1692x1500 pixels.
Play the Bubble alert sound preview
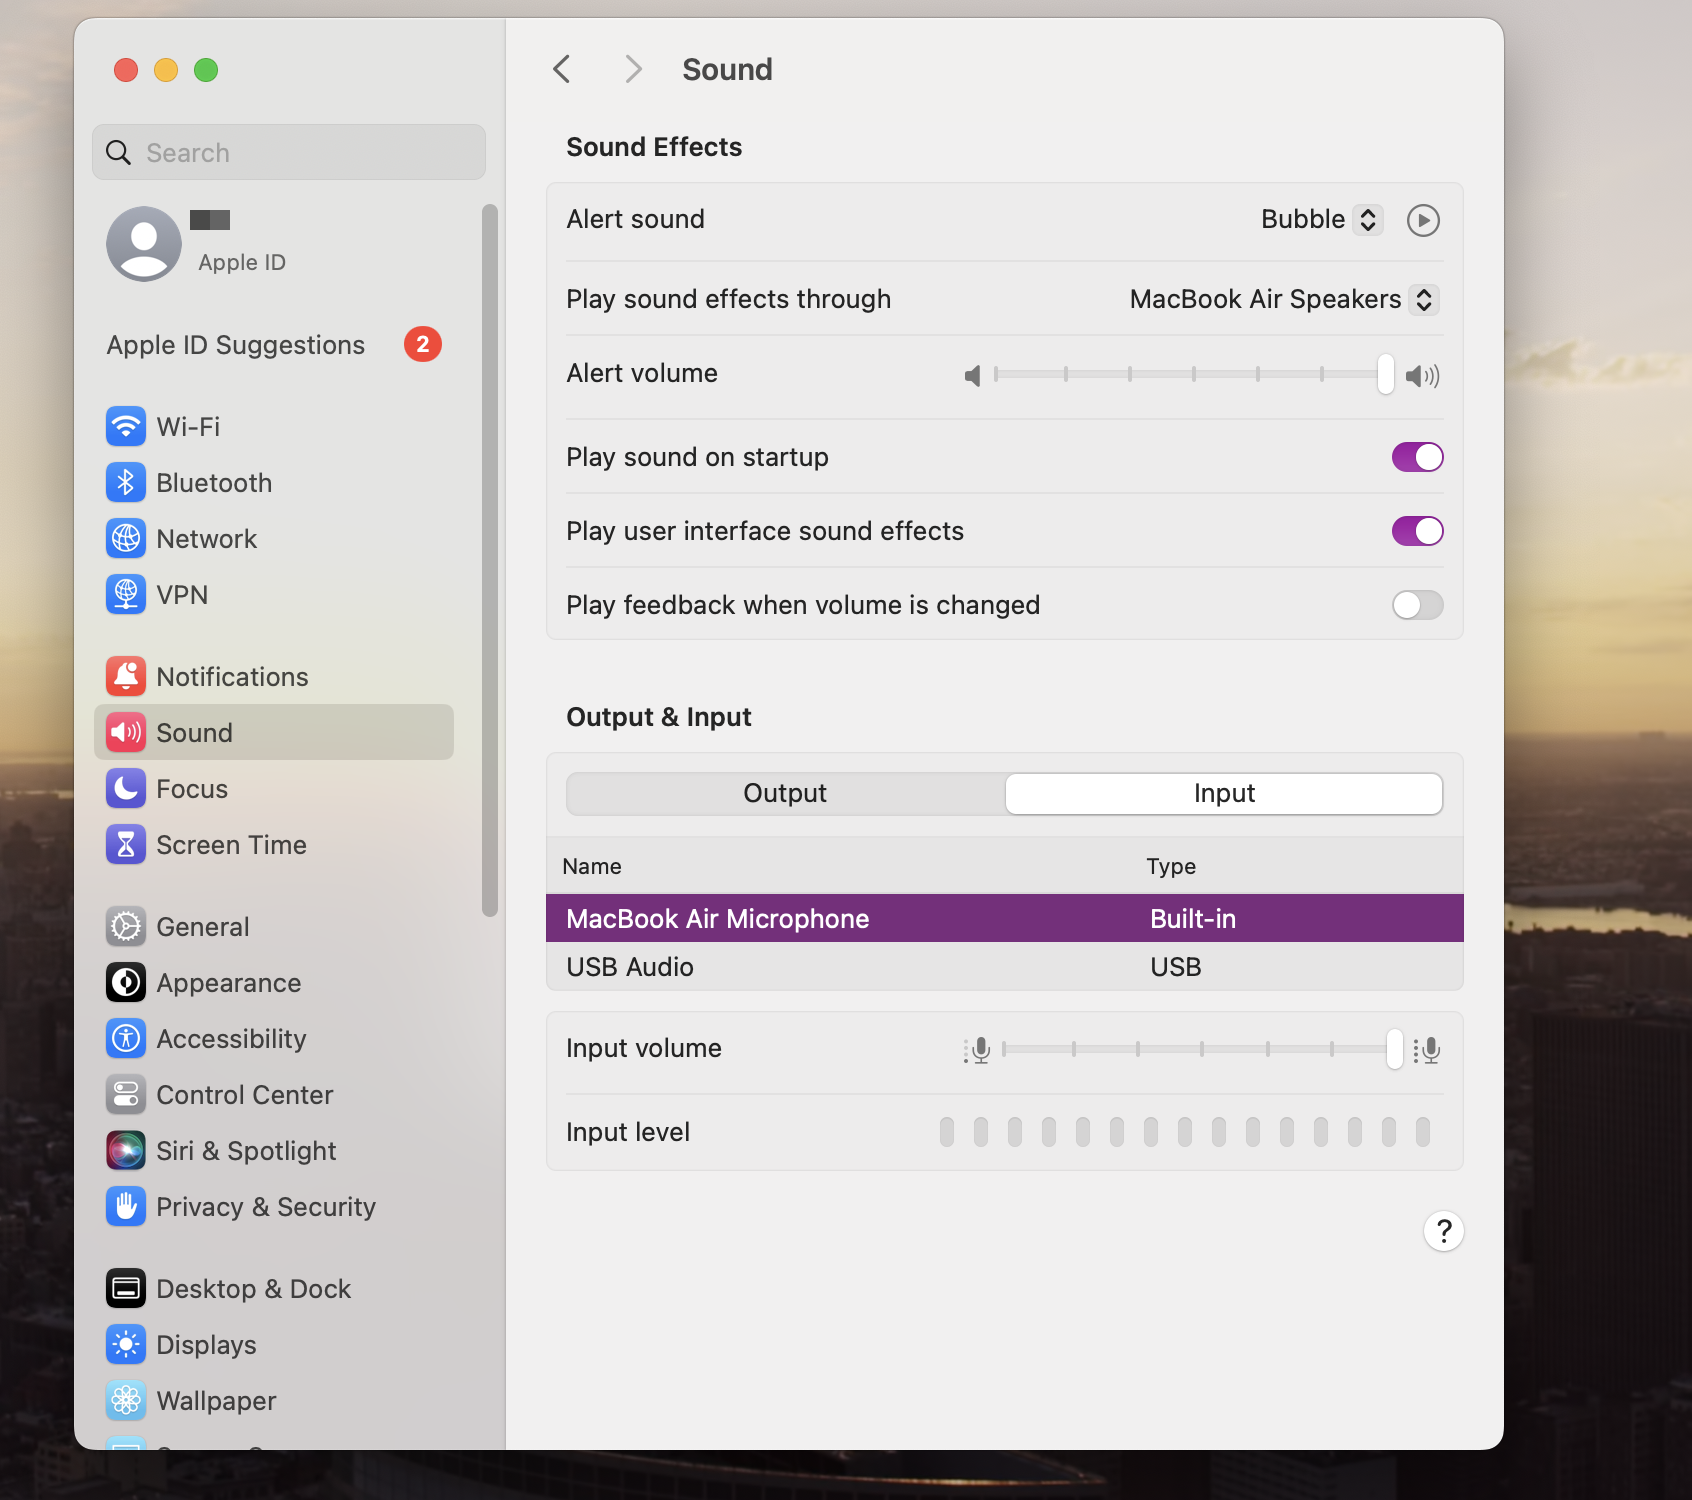tap(1423, 219)
